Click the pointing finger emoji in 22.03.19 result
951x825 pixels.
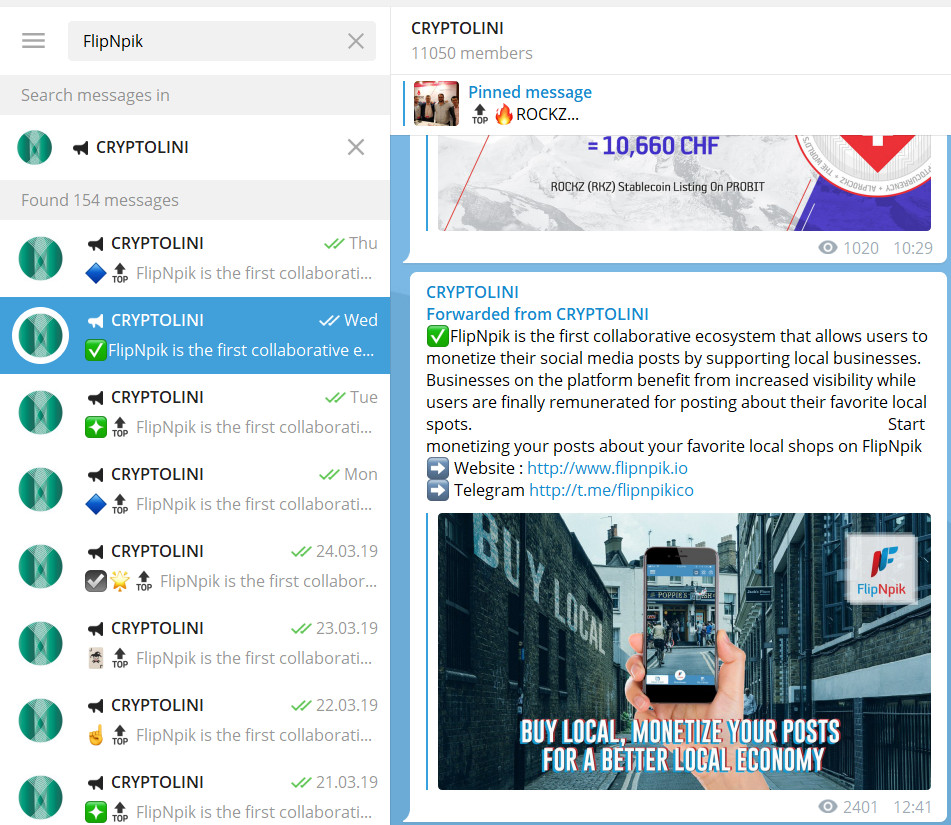coord(96,735)
